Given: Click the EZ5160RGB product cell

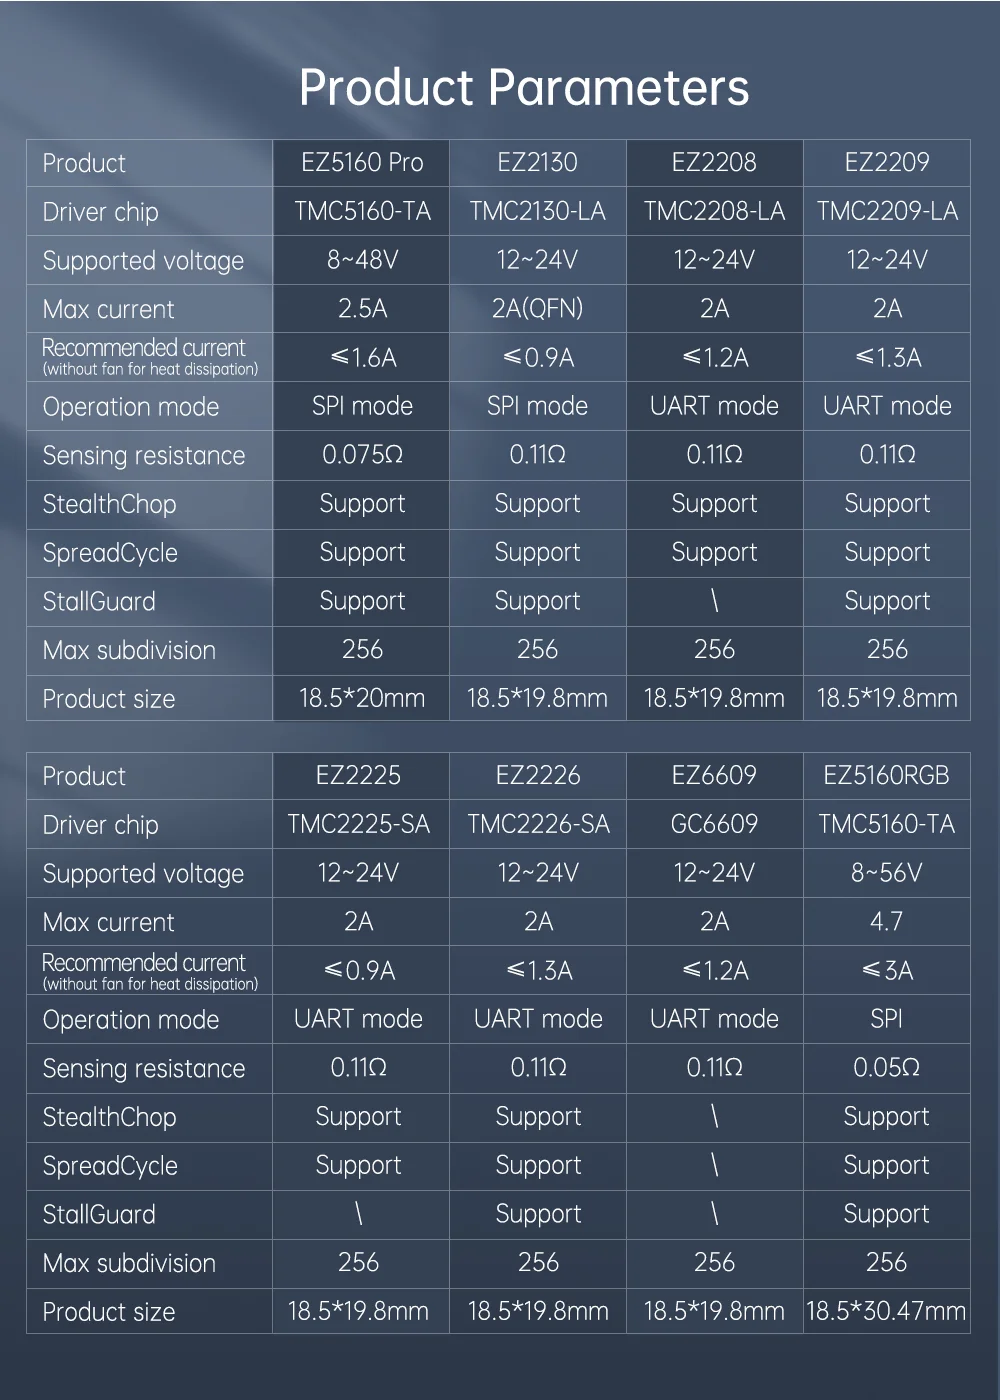Looking at the screenshot, I should [x=886, y=775].
